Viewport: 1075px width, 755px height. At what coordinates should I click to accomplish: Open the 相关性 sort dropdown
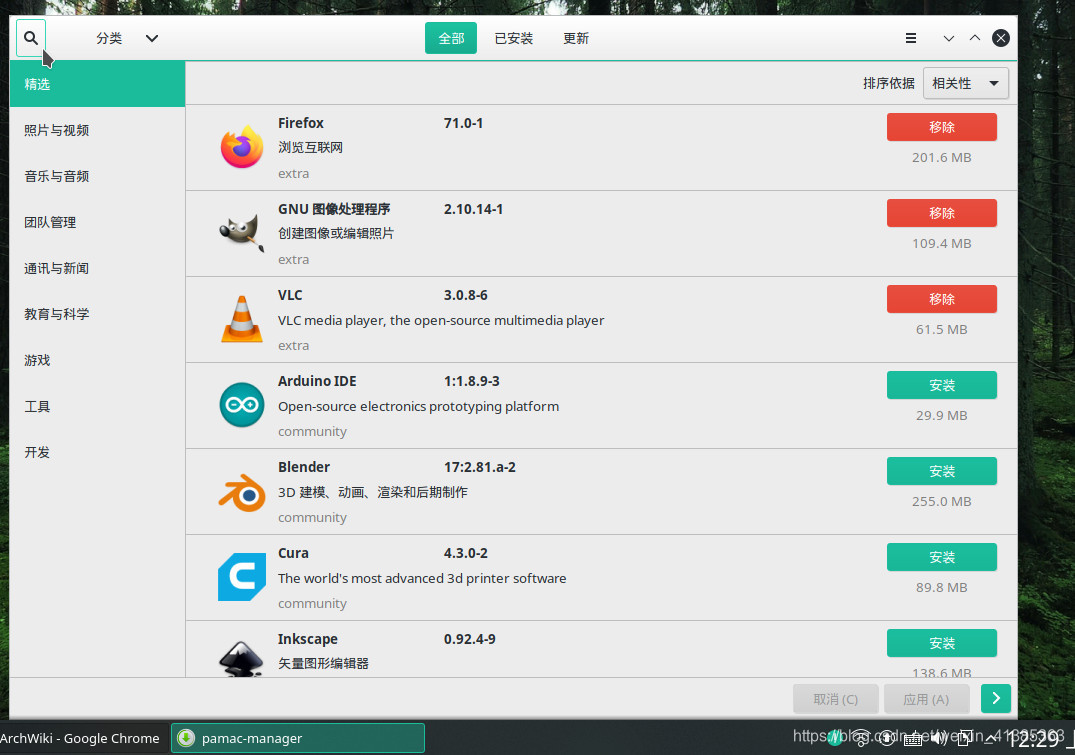[965, 83]
